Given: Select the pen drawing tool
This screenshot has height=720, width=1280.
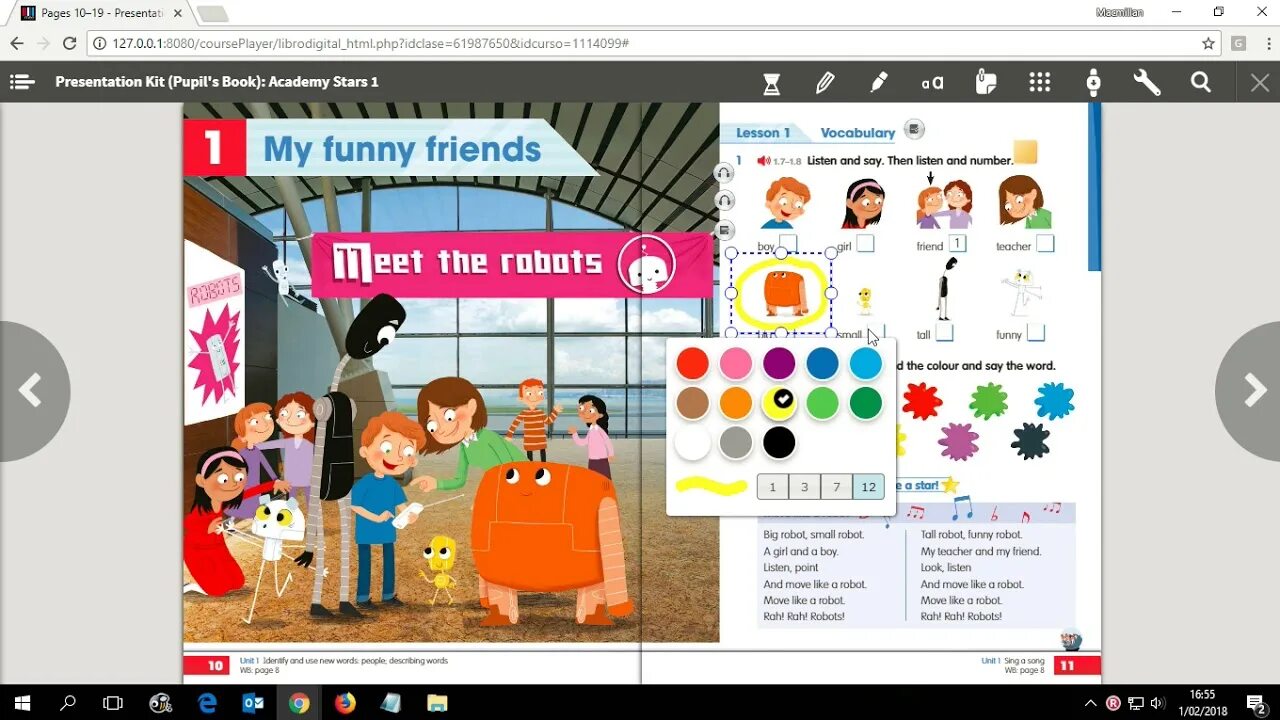Looking at the screenshot, I should click(x=825, y=83).
